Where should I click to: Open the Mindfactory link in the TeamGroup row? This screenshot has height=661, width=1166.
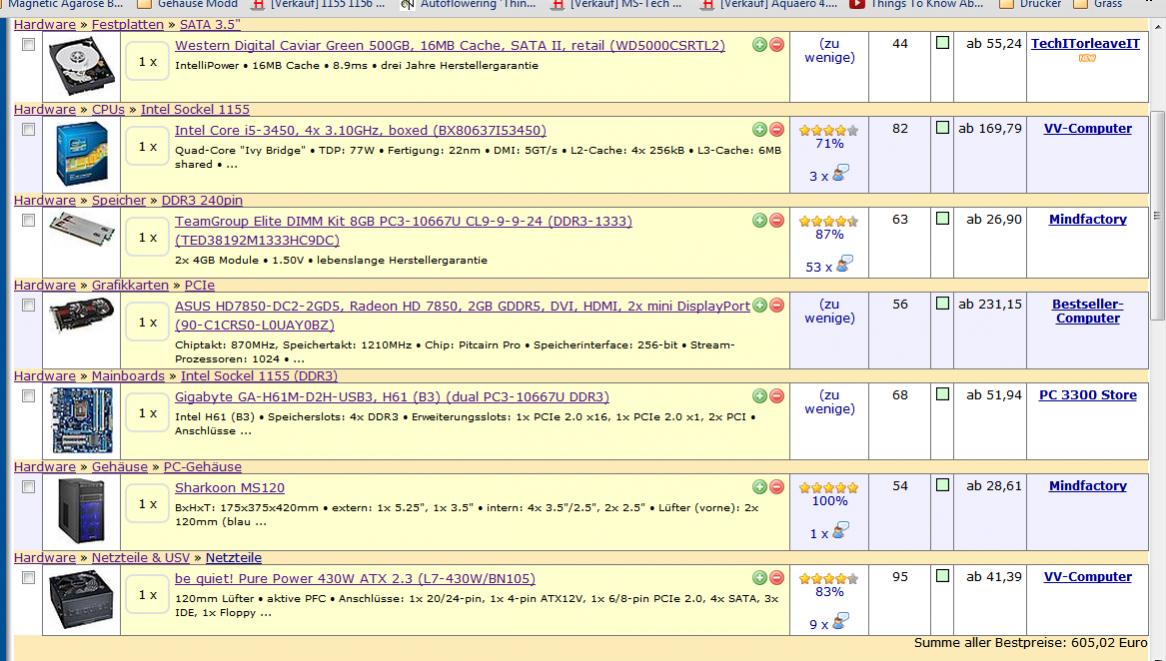pyautogui.click(x=1087, y=219)
